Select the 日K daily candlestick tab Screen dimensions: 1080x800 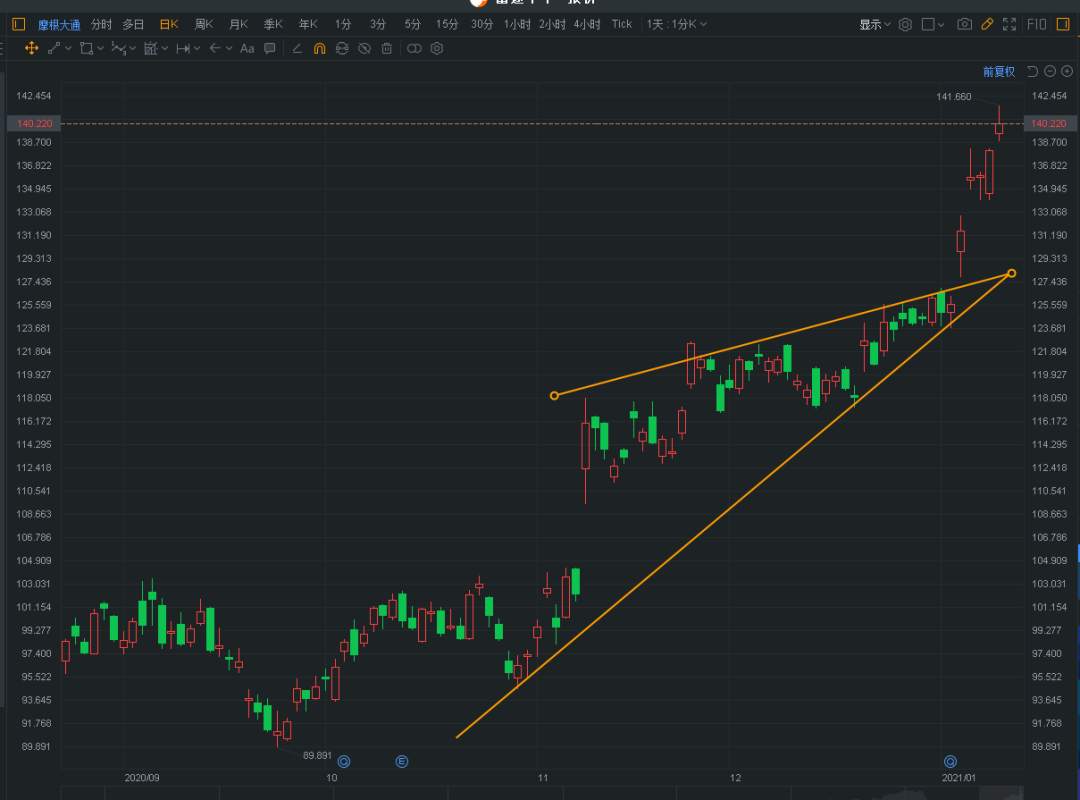(169, 25)
